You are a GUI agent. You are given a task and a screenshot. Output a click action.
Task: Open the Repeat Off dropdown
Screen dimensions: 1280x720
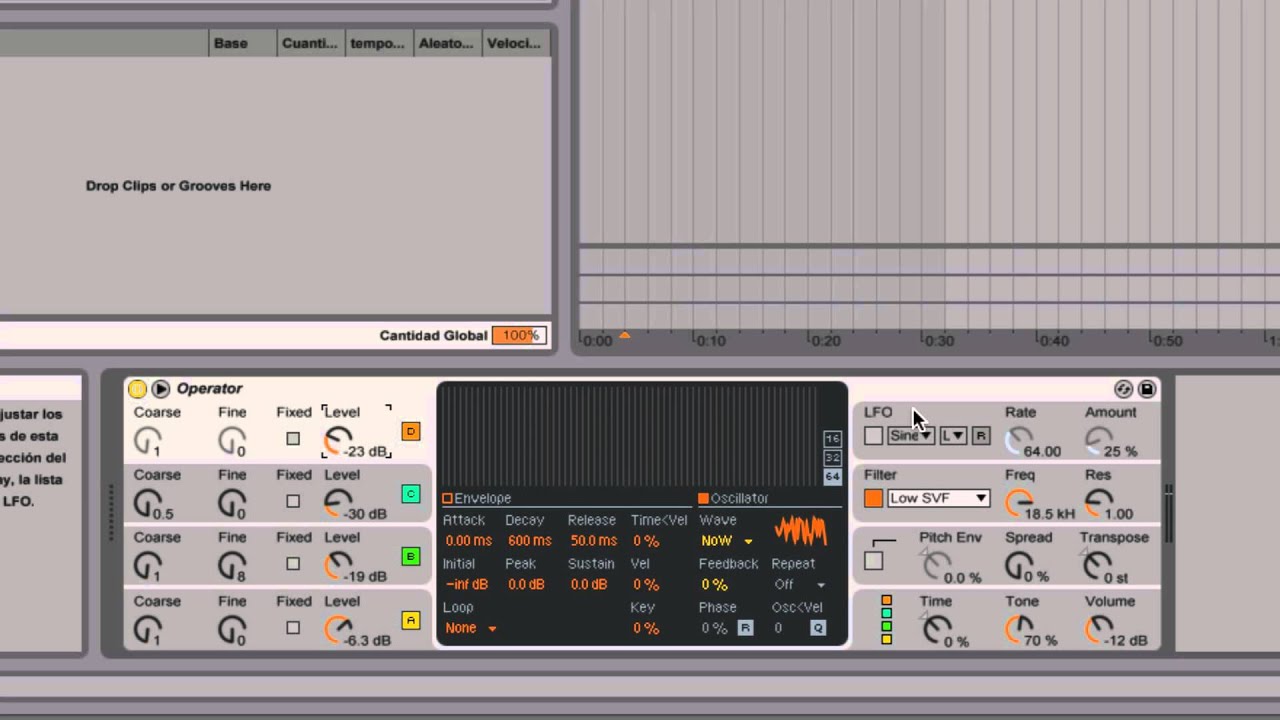coord(799,584)
